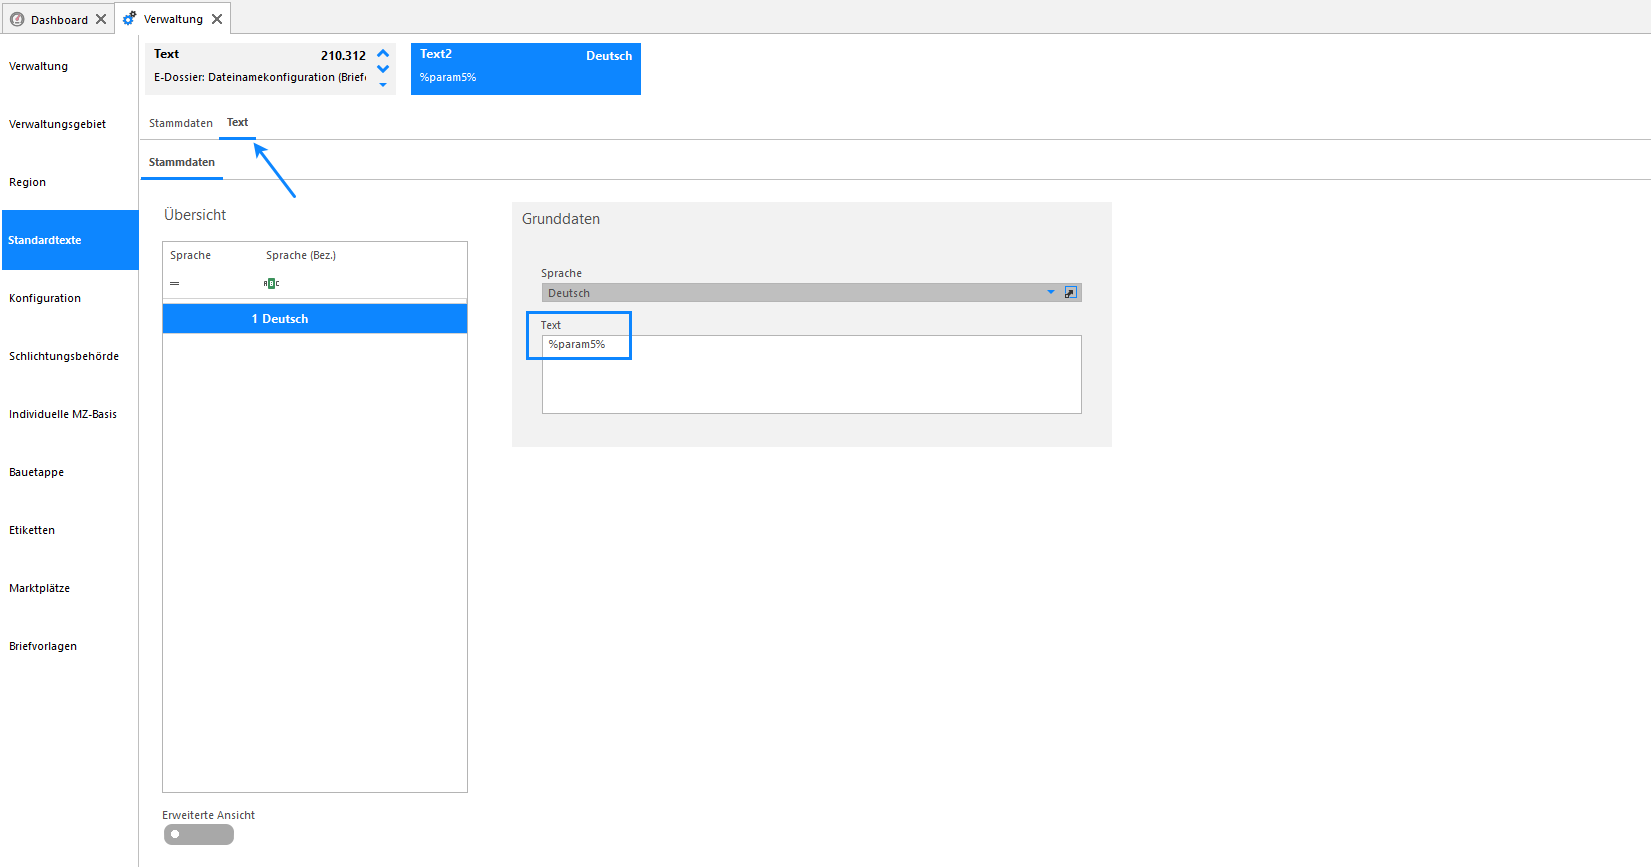Click the Sprache (Bez.) column header
1651x867 pixels.
tap(301, 255)
